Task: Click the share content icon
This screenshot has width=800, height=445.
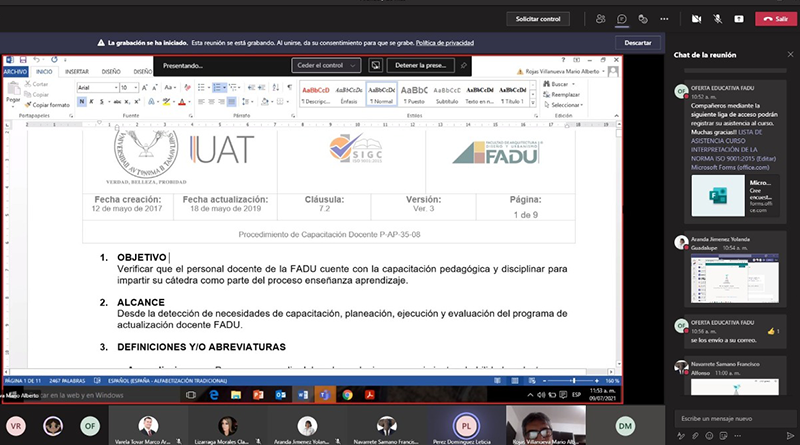Action: click(739, 19)
